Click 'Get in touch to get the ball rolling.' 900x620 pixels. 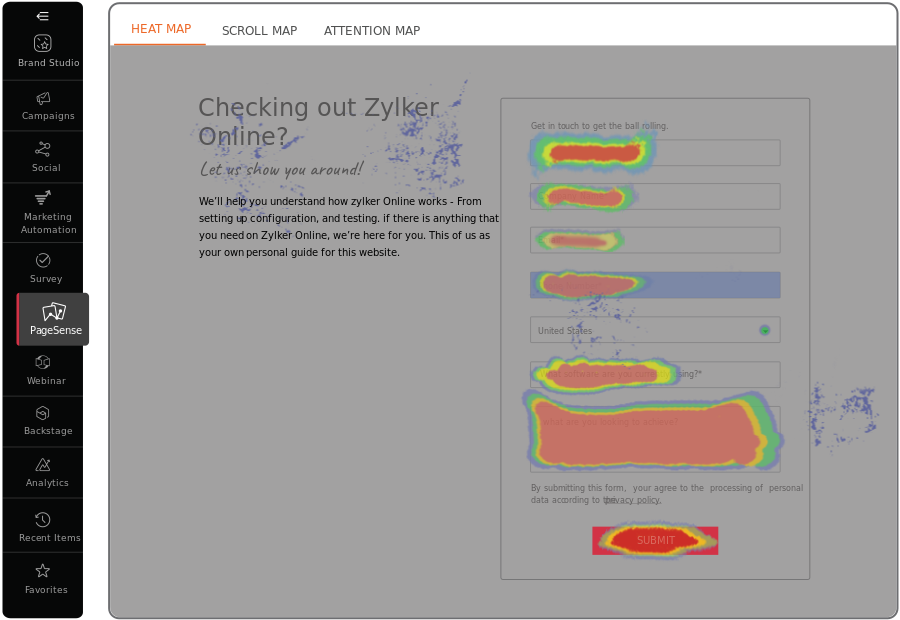599,126
